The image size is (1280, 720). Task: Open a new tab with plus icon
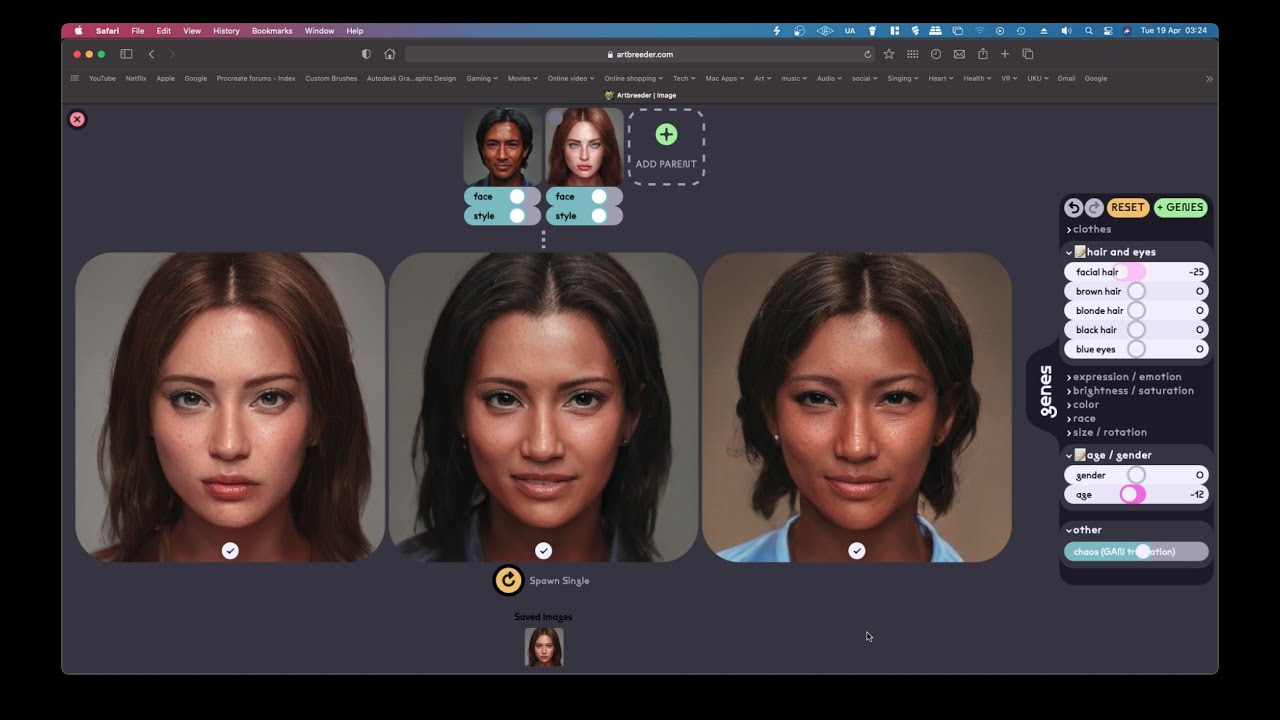click(1005, 54)
